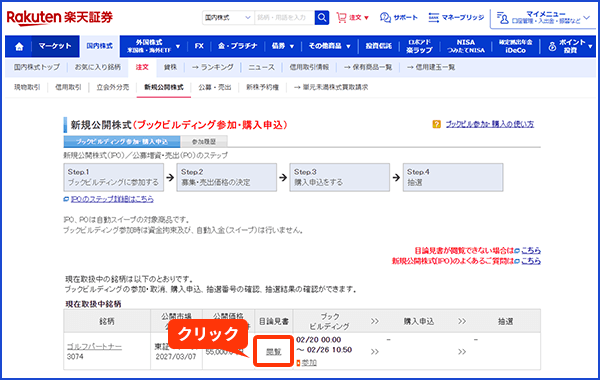Select the 国内株式 navigation tab
This screenshot has width=600, height=380.
(99, 46)
